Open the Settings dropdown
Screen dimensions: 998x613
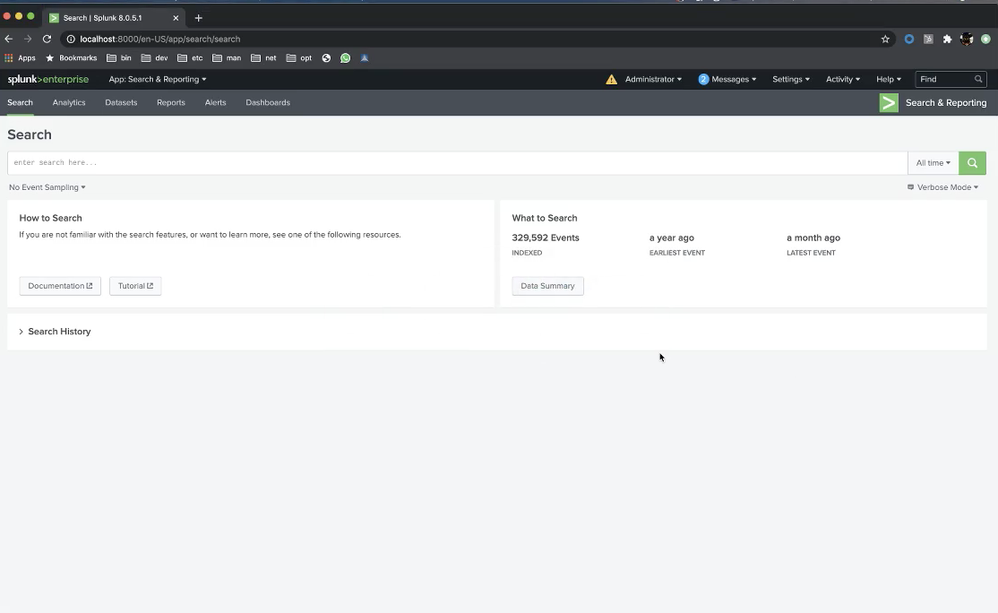coord(791,80)
